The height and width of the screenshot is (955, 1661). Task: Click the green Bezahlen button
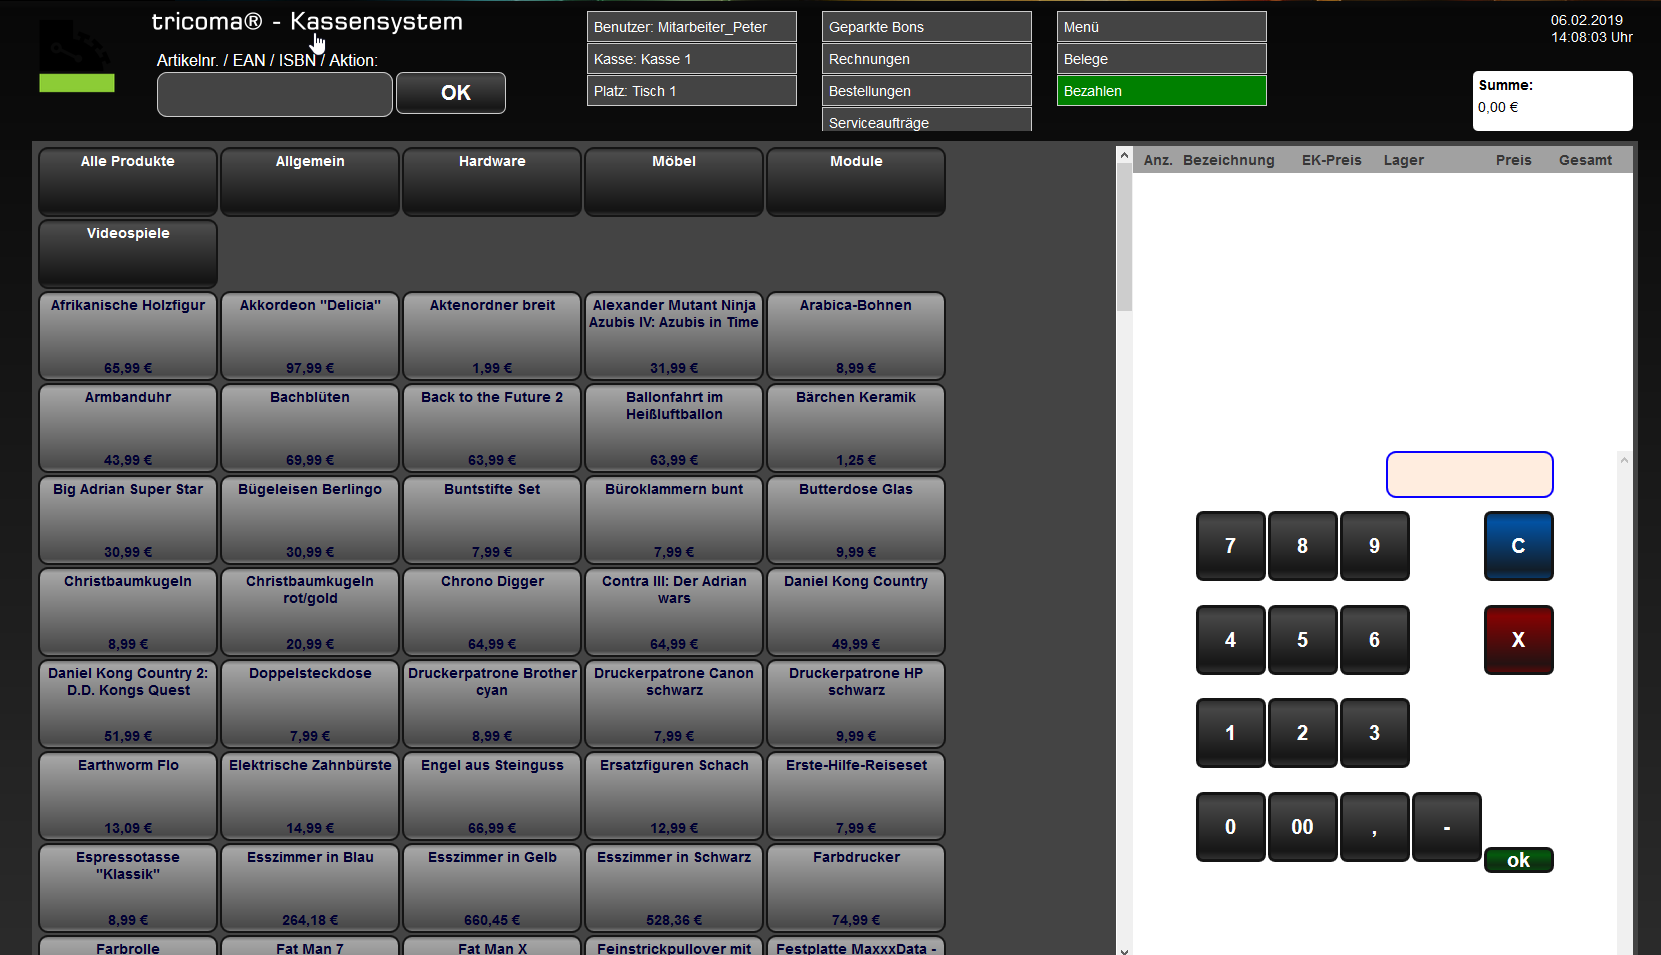point(1161,91)
